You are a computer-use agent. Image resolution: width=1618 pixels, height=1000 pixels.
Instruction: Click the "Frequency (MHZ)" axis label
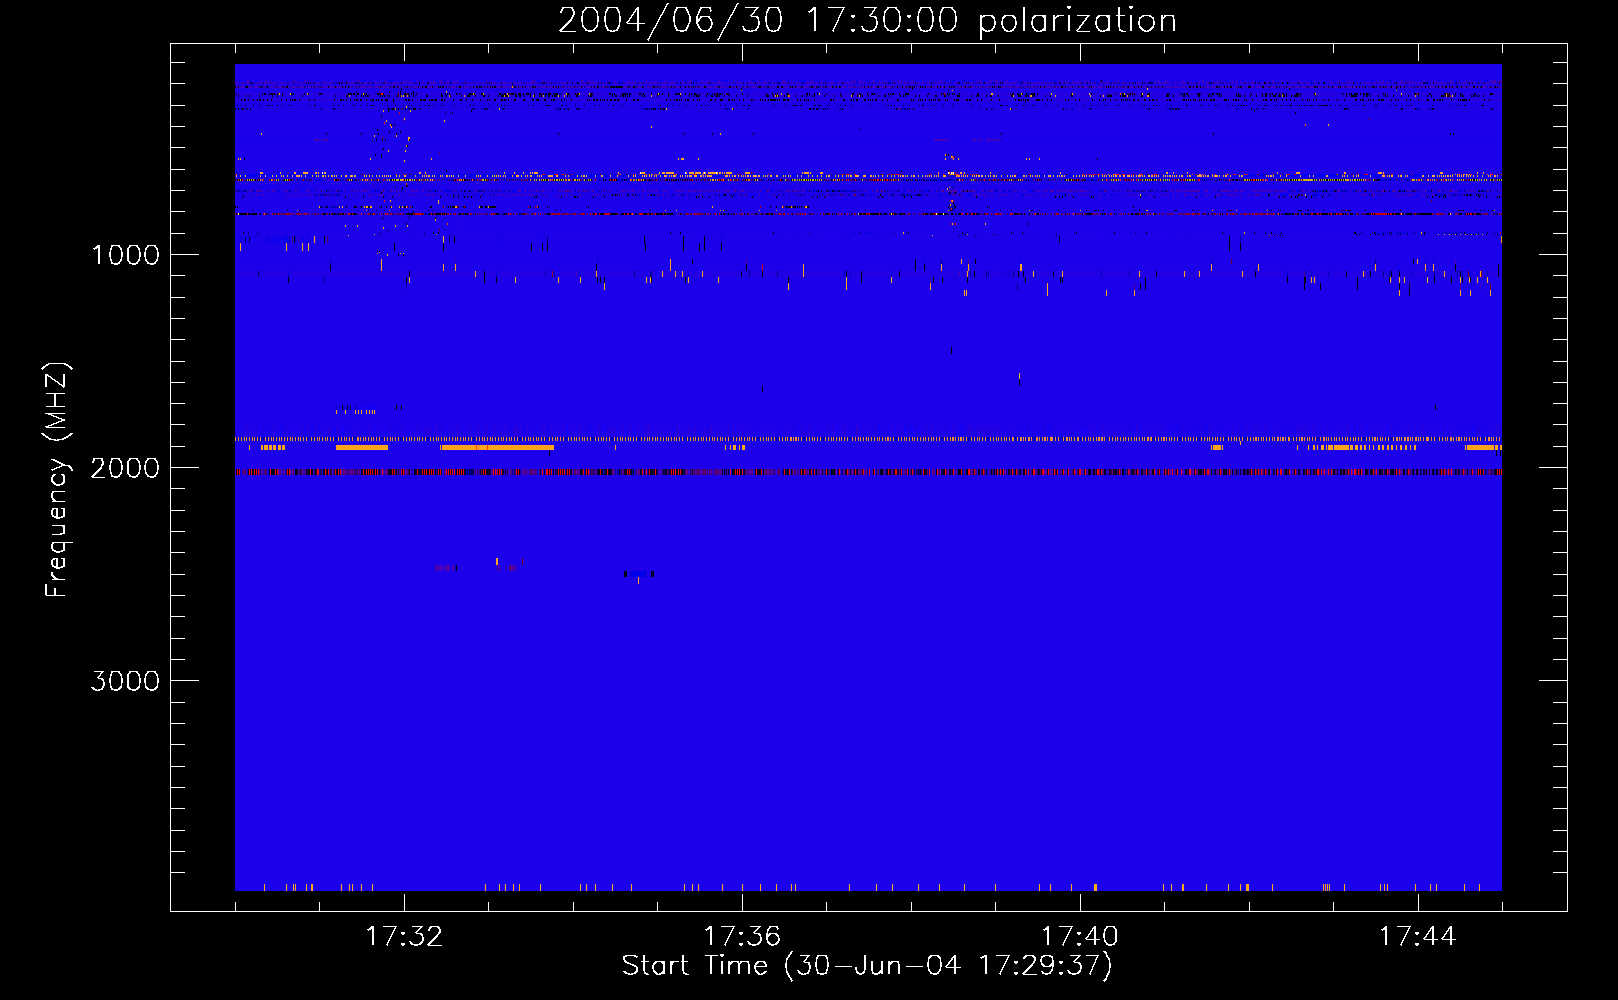[57, 479]
